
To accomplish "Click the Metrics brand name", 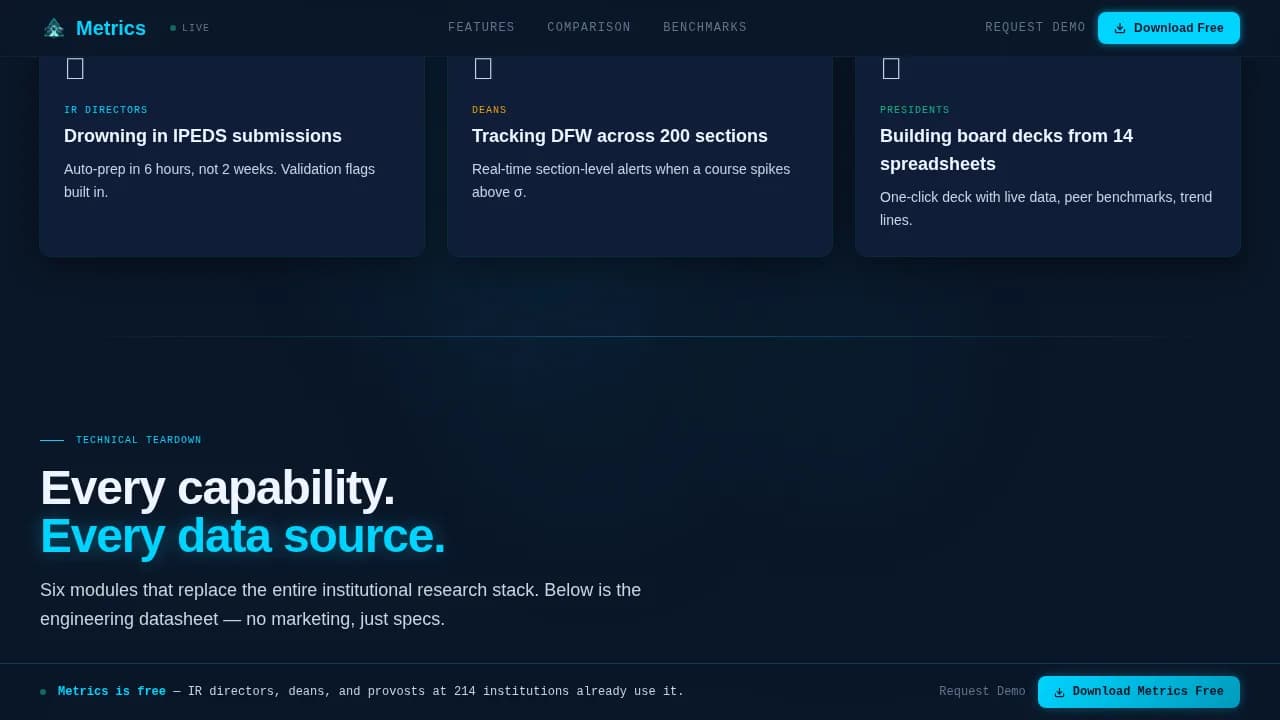I will (x=111, y=28).
